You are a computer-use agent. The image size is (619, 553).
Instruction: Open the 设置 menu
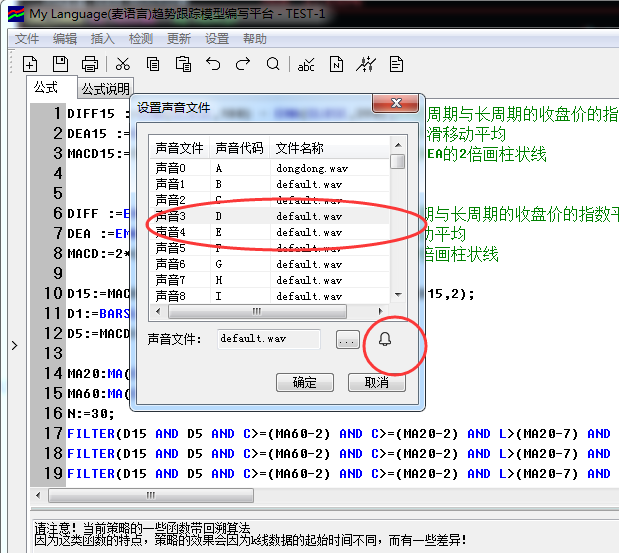(217, 38)
